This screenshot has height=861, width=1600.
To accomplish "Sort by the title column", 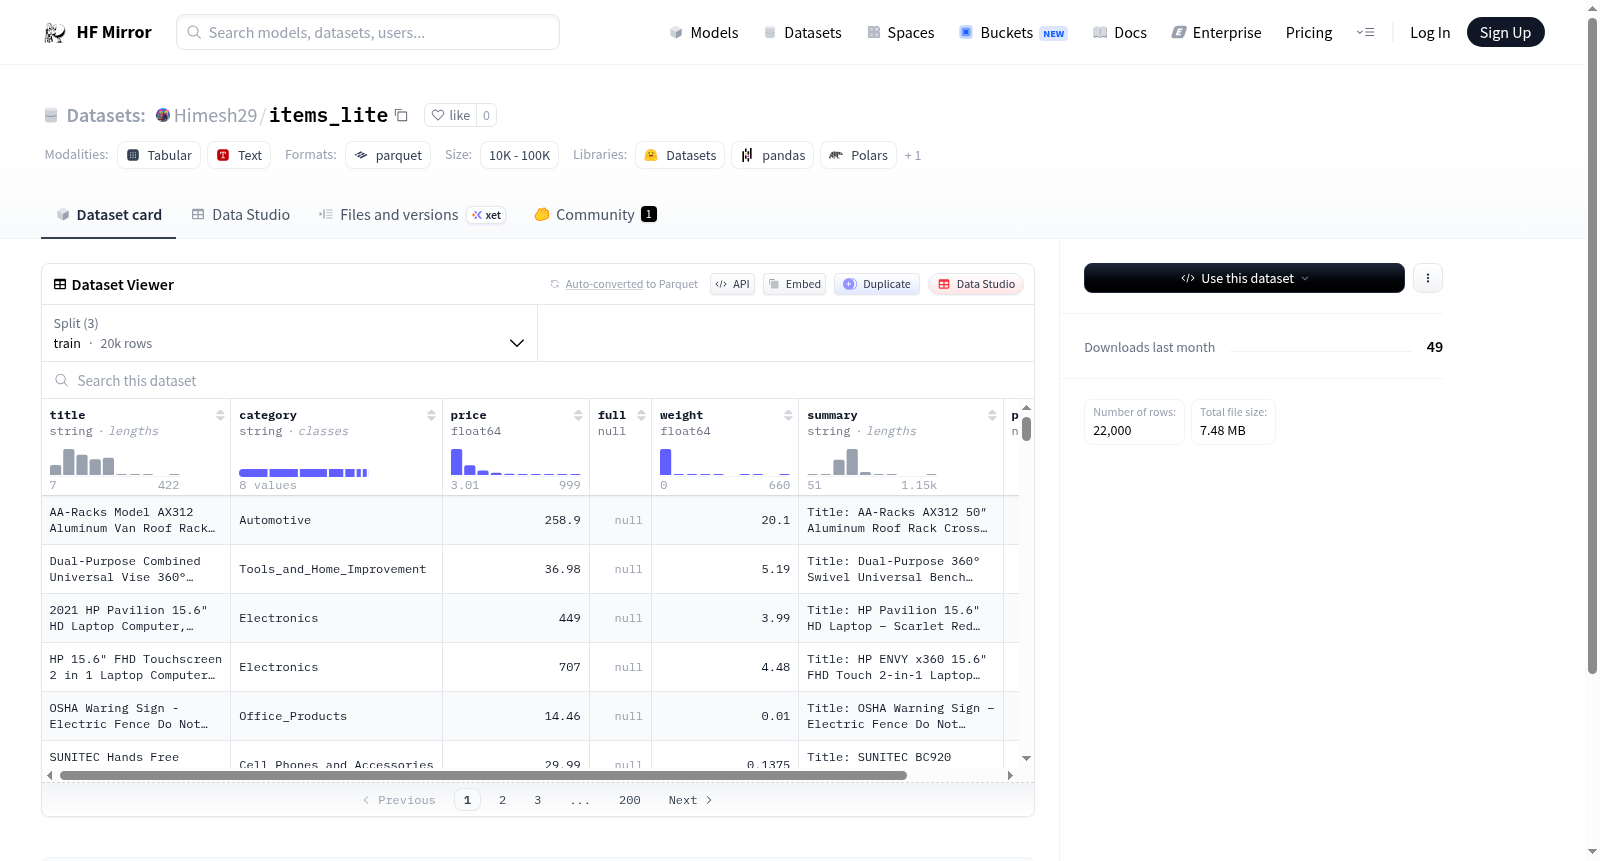I will coord(220,415).
